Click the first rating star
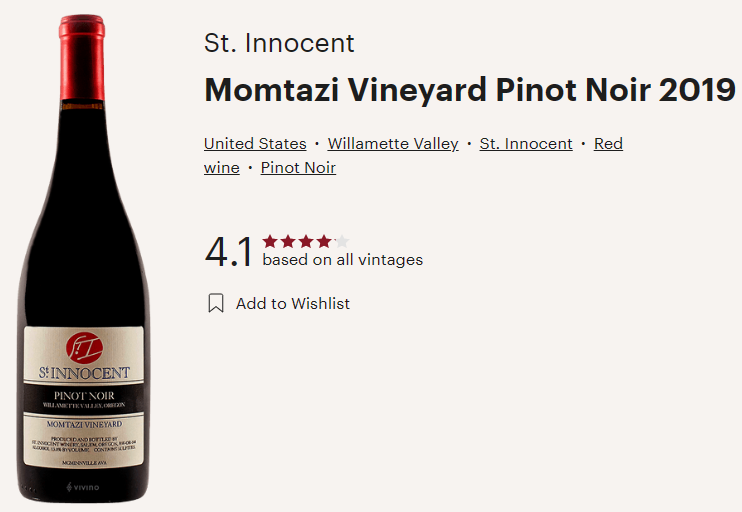The height and width of the screenshot is (512, 742). (x=270, y=241)
